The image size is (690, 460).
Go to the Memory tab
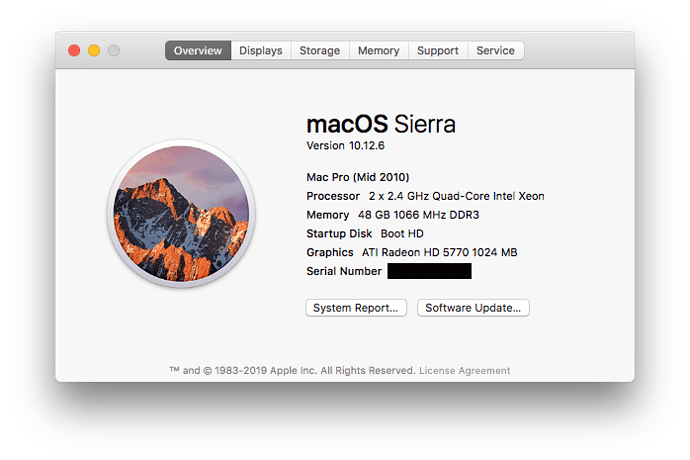coord(379,51)
